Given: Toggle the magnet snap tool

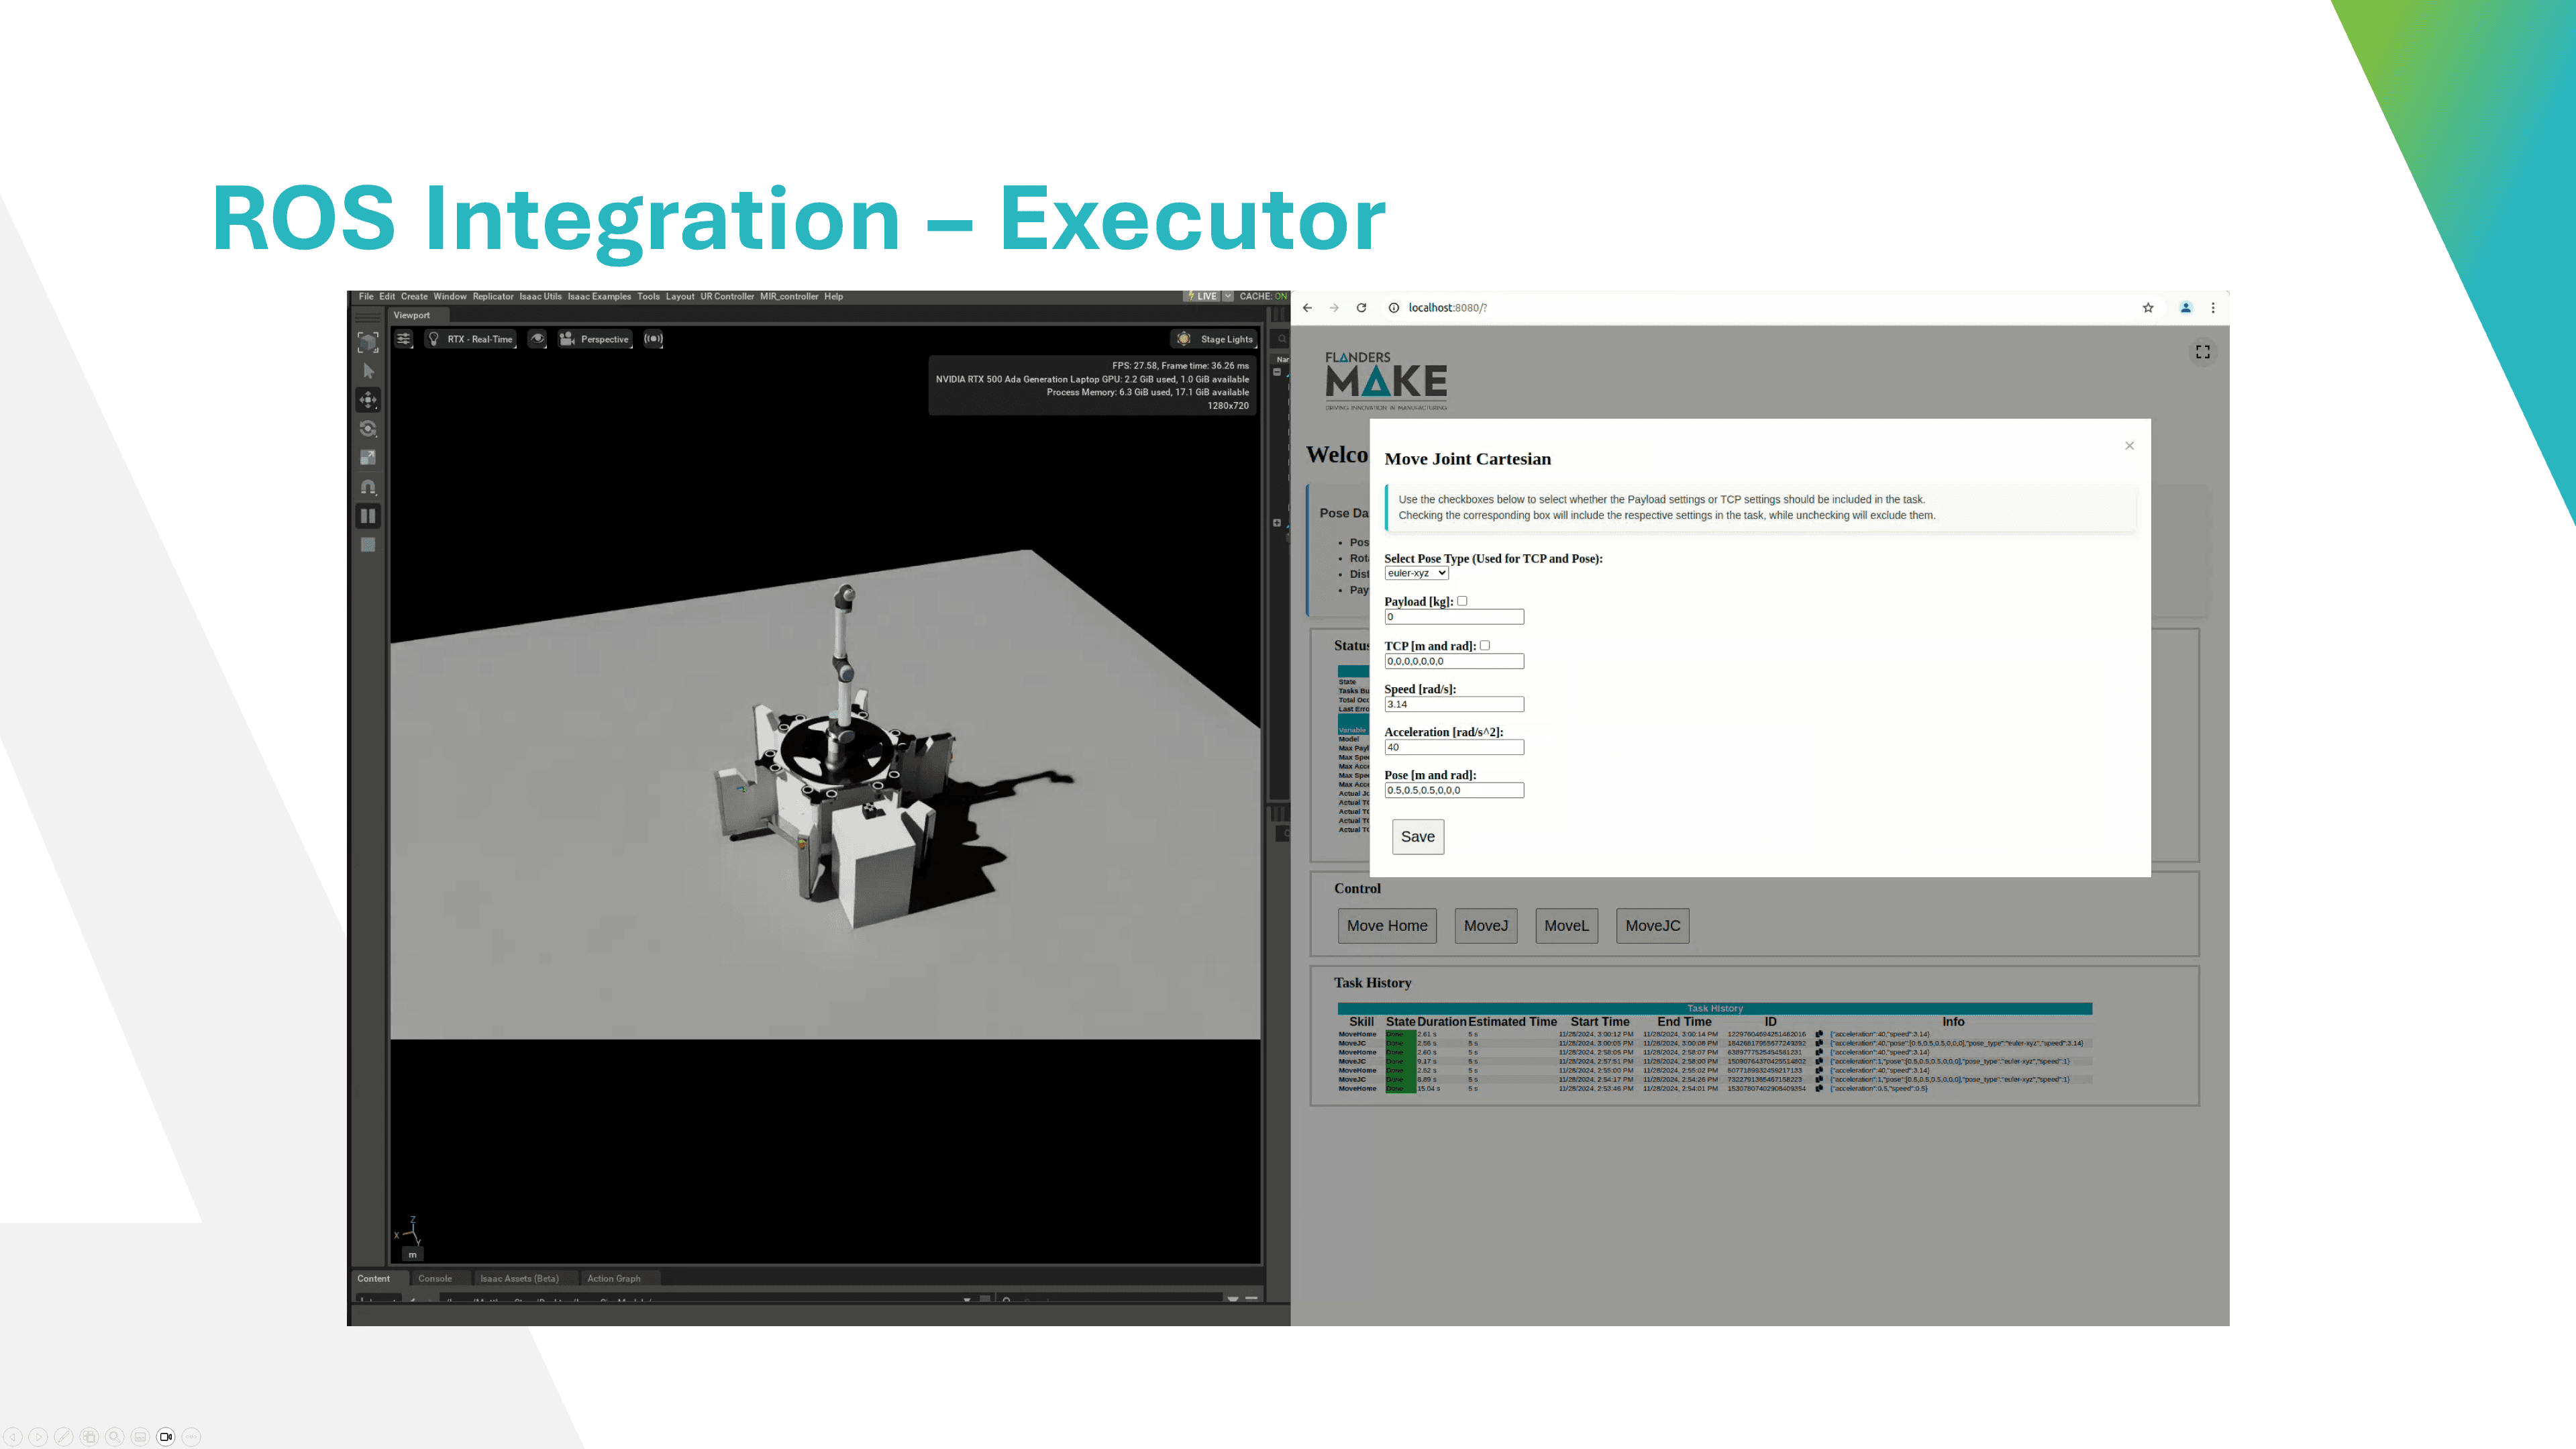Looking at the screenshot, I should pyautogui.click(x=368, y=487).
